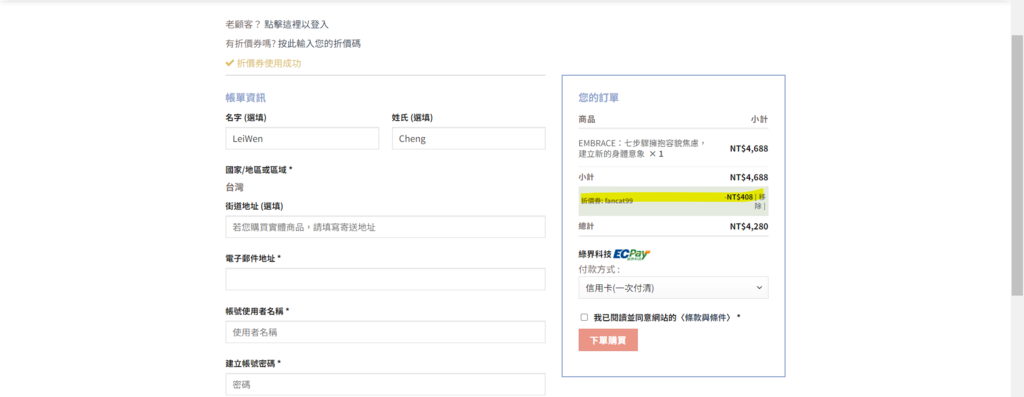Focus the account username input field

point(385,332)
